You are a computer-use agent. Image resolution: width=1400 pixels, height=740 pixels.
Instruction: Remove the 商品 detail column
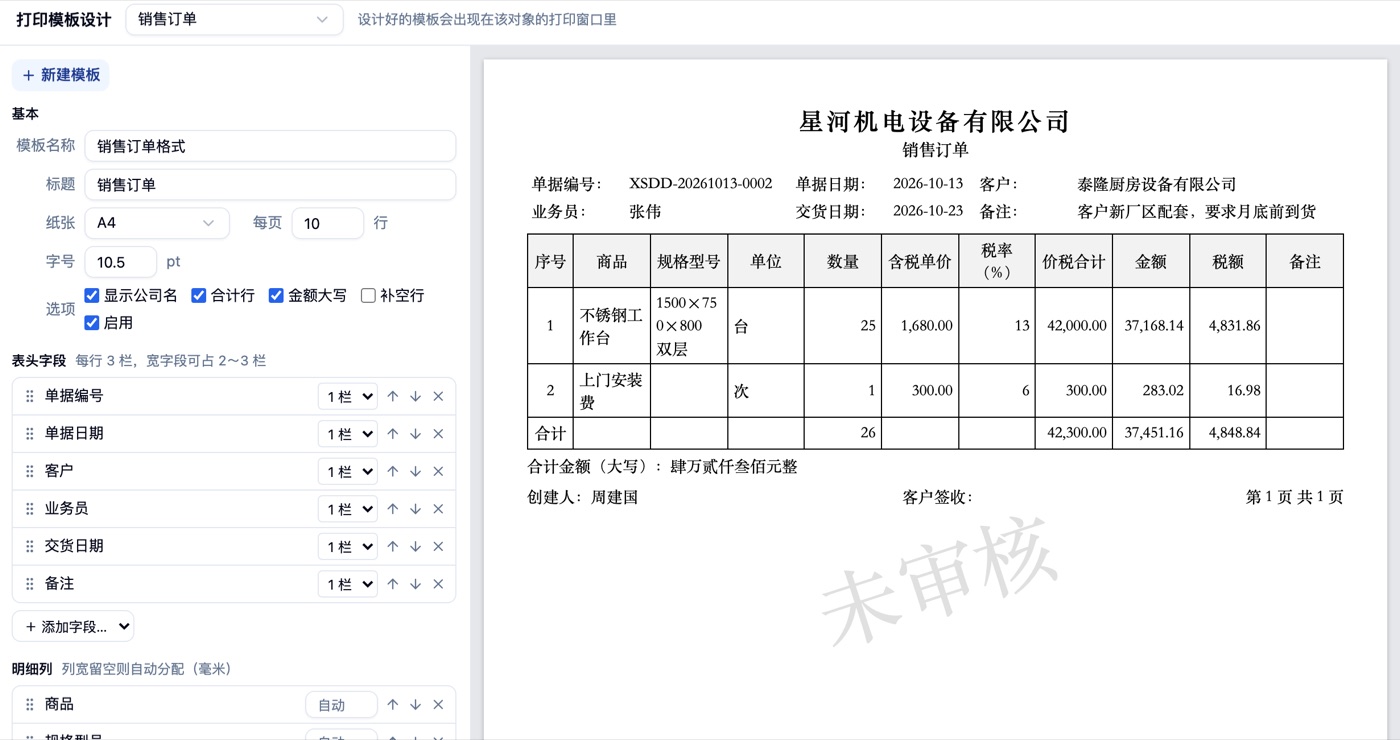click(438, 705)
